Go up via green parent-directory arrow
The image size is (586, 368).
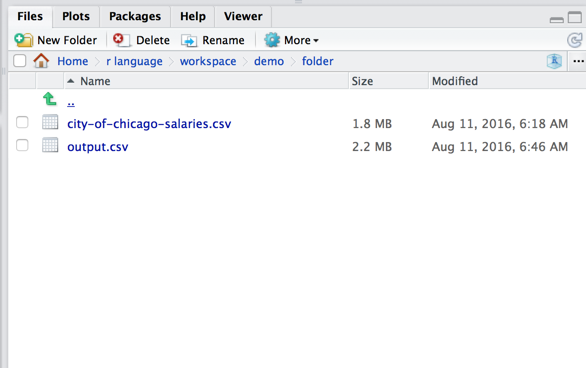(x=50, y=99)
